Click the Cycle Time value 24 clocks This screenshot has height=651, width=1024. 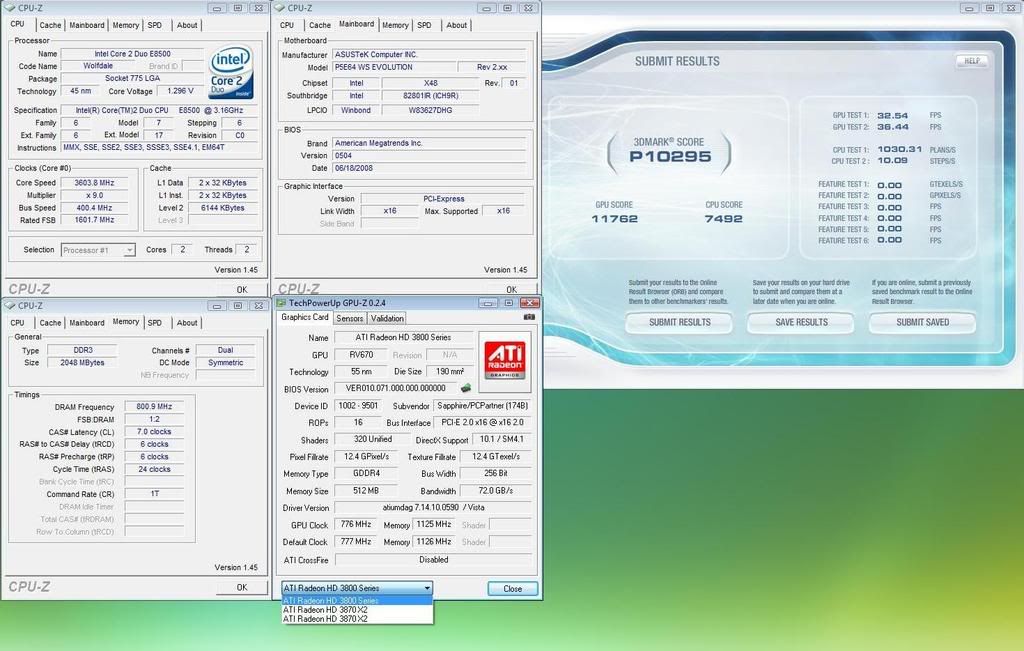[x=154, y=469]
